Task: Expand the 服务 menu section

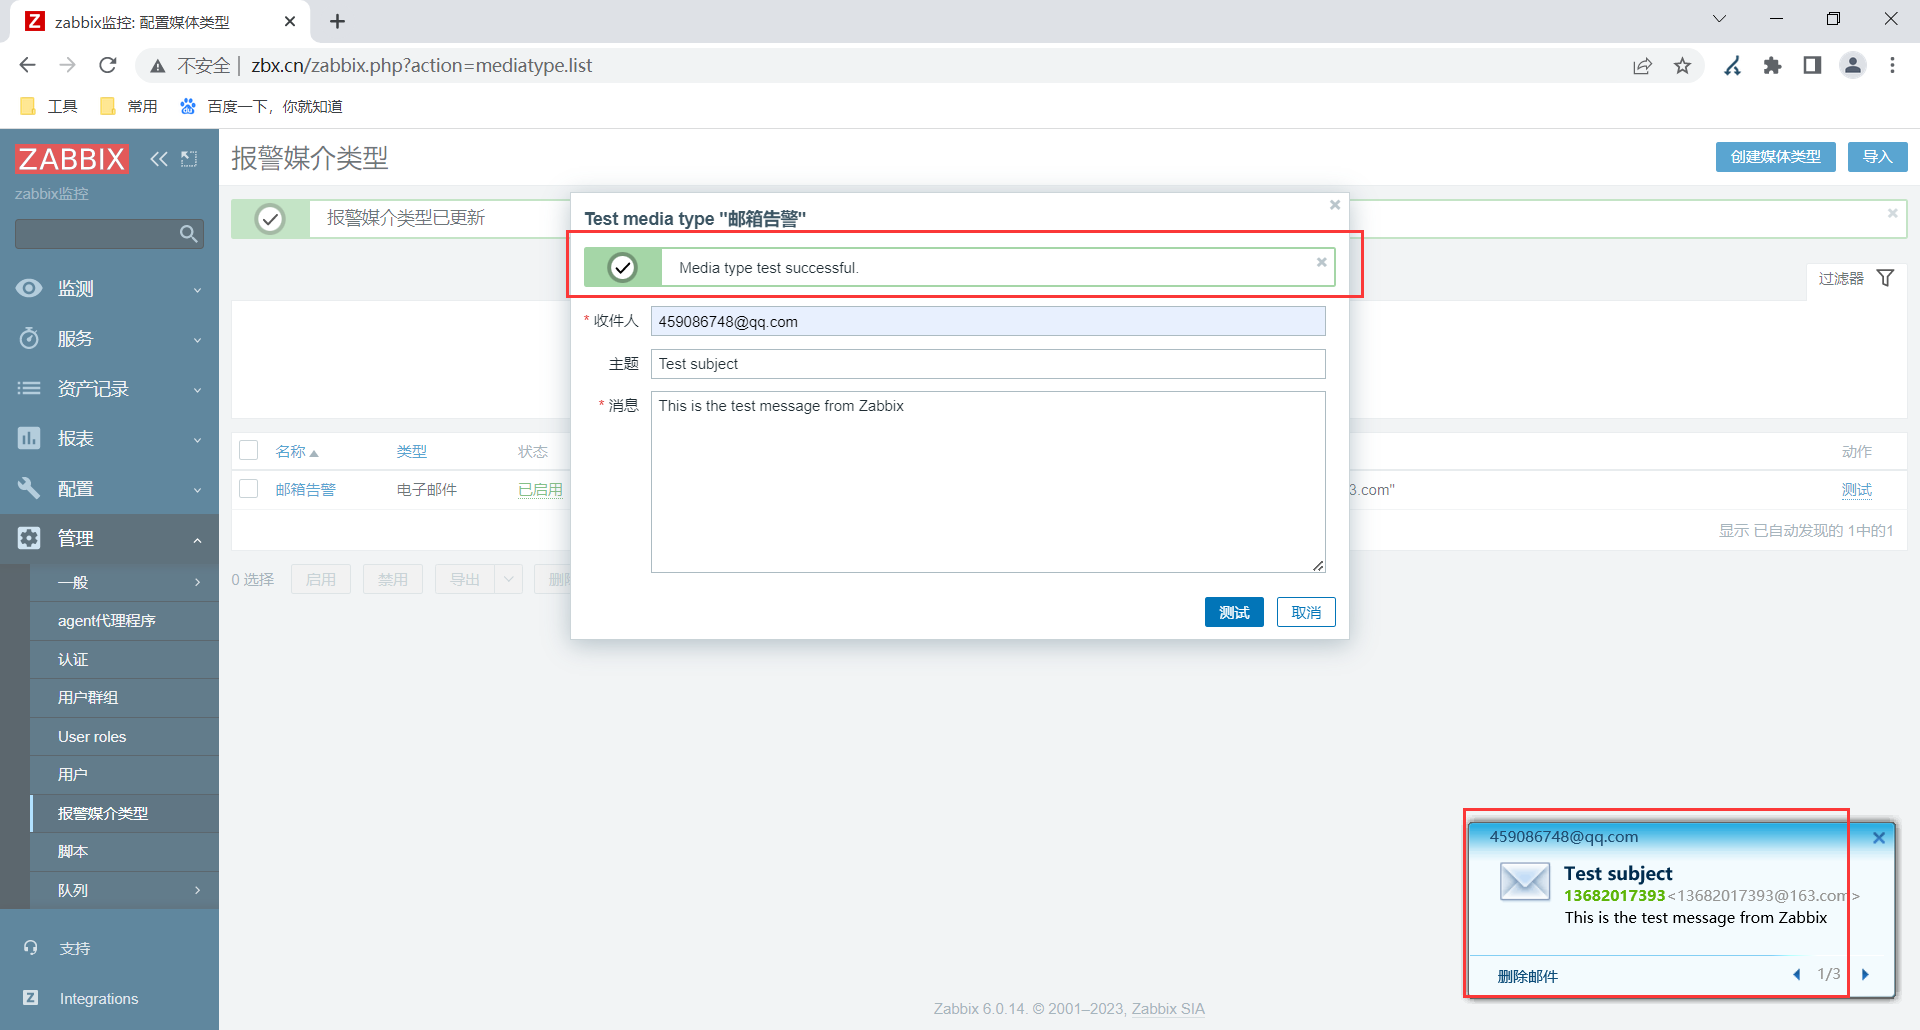Action: [109, 338]
